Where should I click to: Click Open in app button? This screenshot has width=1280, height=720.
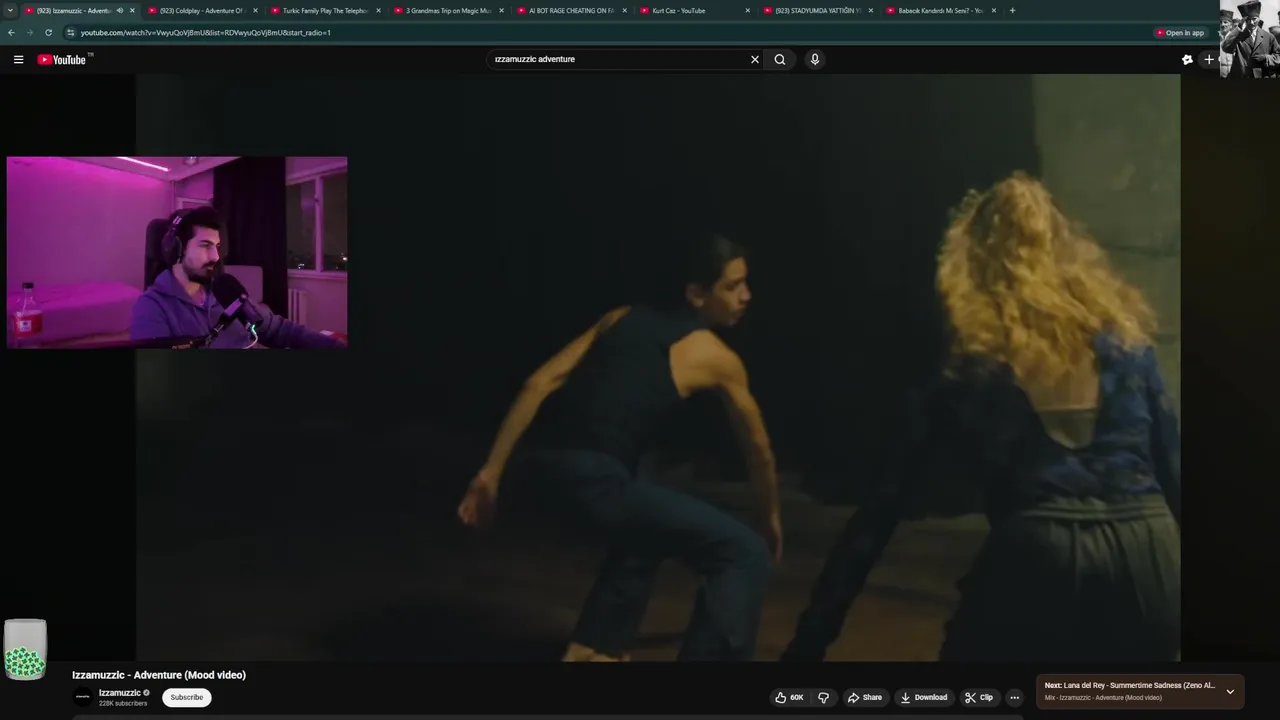tap(1180, 32)
